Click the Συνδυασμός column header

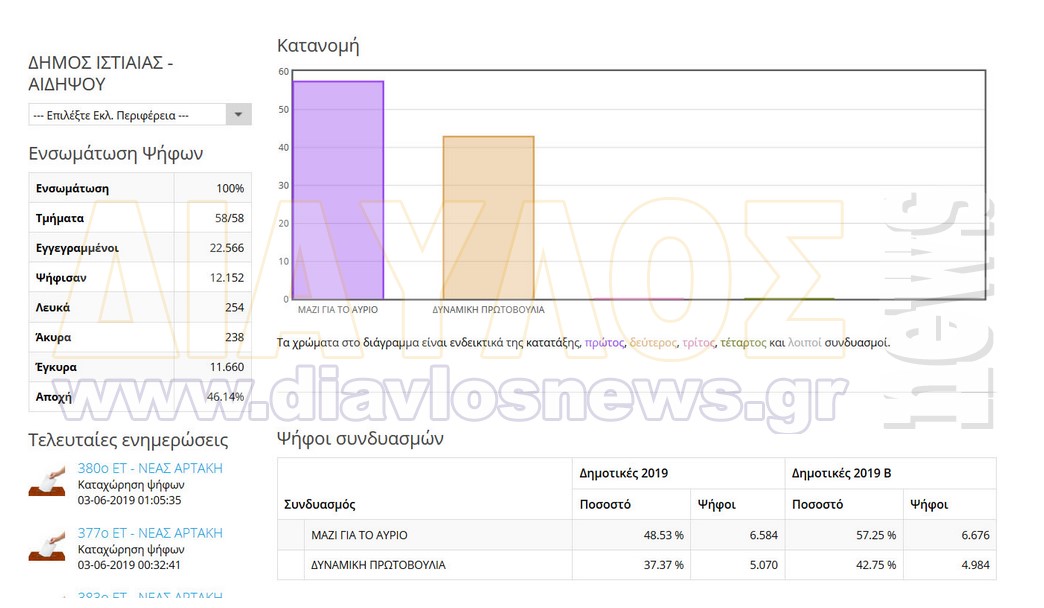(320, 505)
